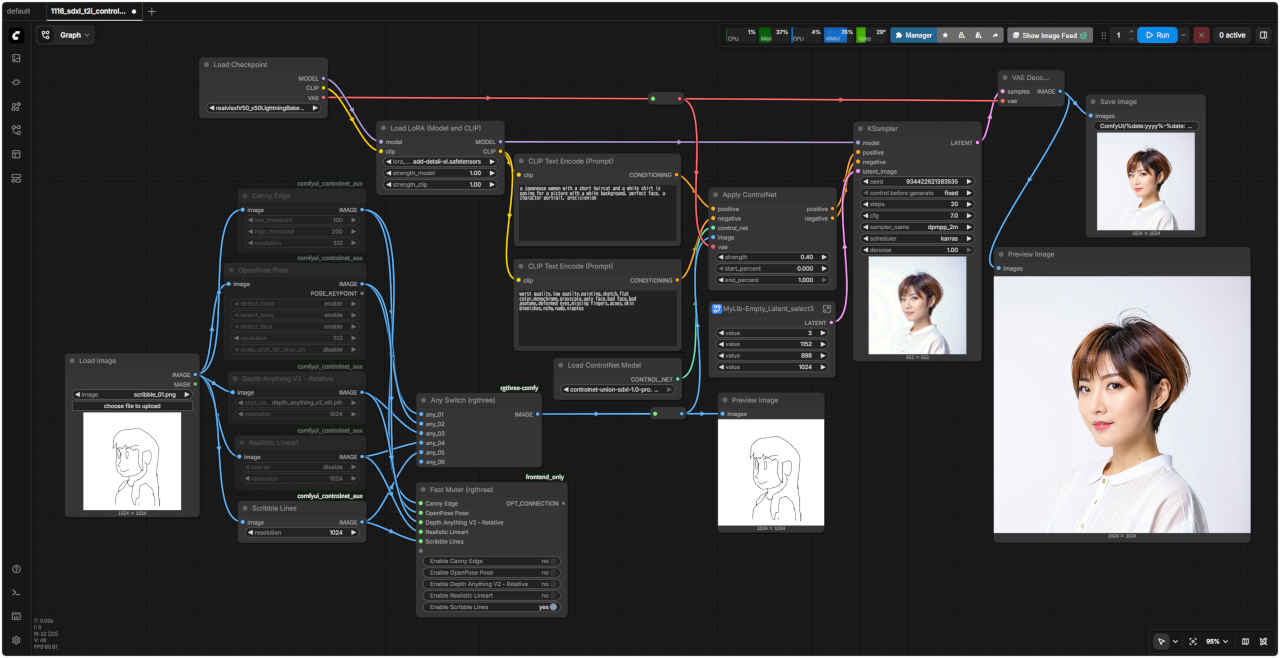Image resolution: width=1280 pixels, height=658 pixels.
Task: Toggle the right side panel icon
Action: pyautogui.click(x=1263, y=35)
